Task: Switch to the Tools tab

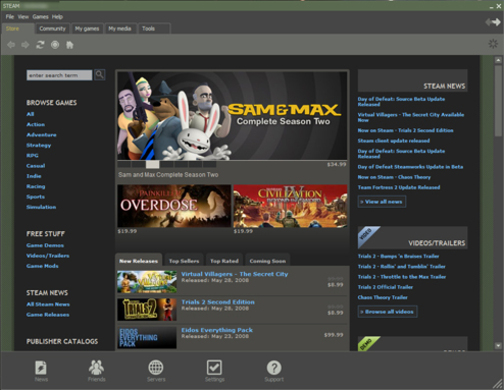Action: click(154, 29)
